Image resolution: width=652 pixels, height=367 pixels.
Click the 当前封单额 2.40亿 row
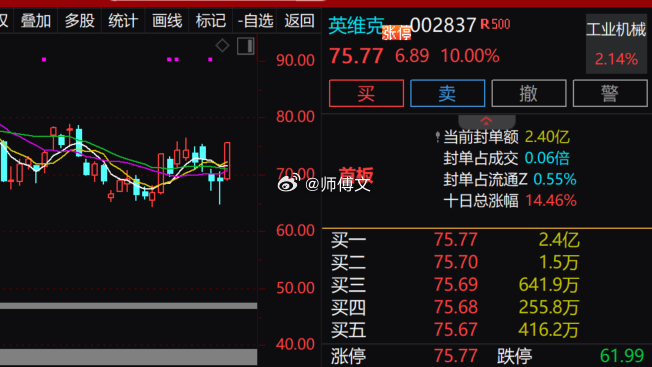point(506,137)
